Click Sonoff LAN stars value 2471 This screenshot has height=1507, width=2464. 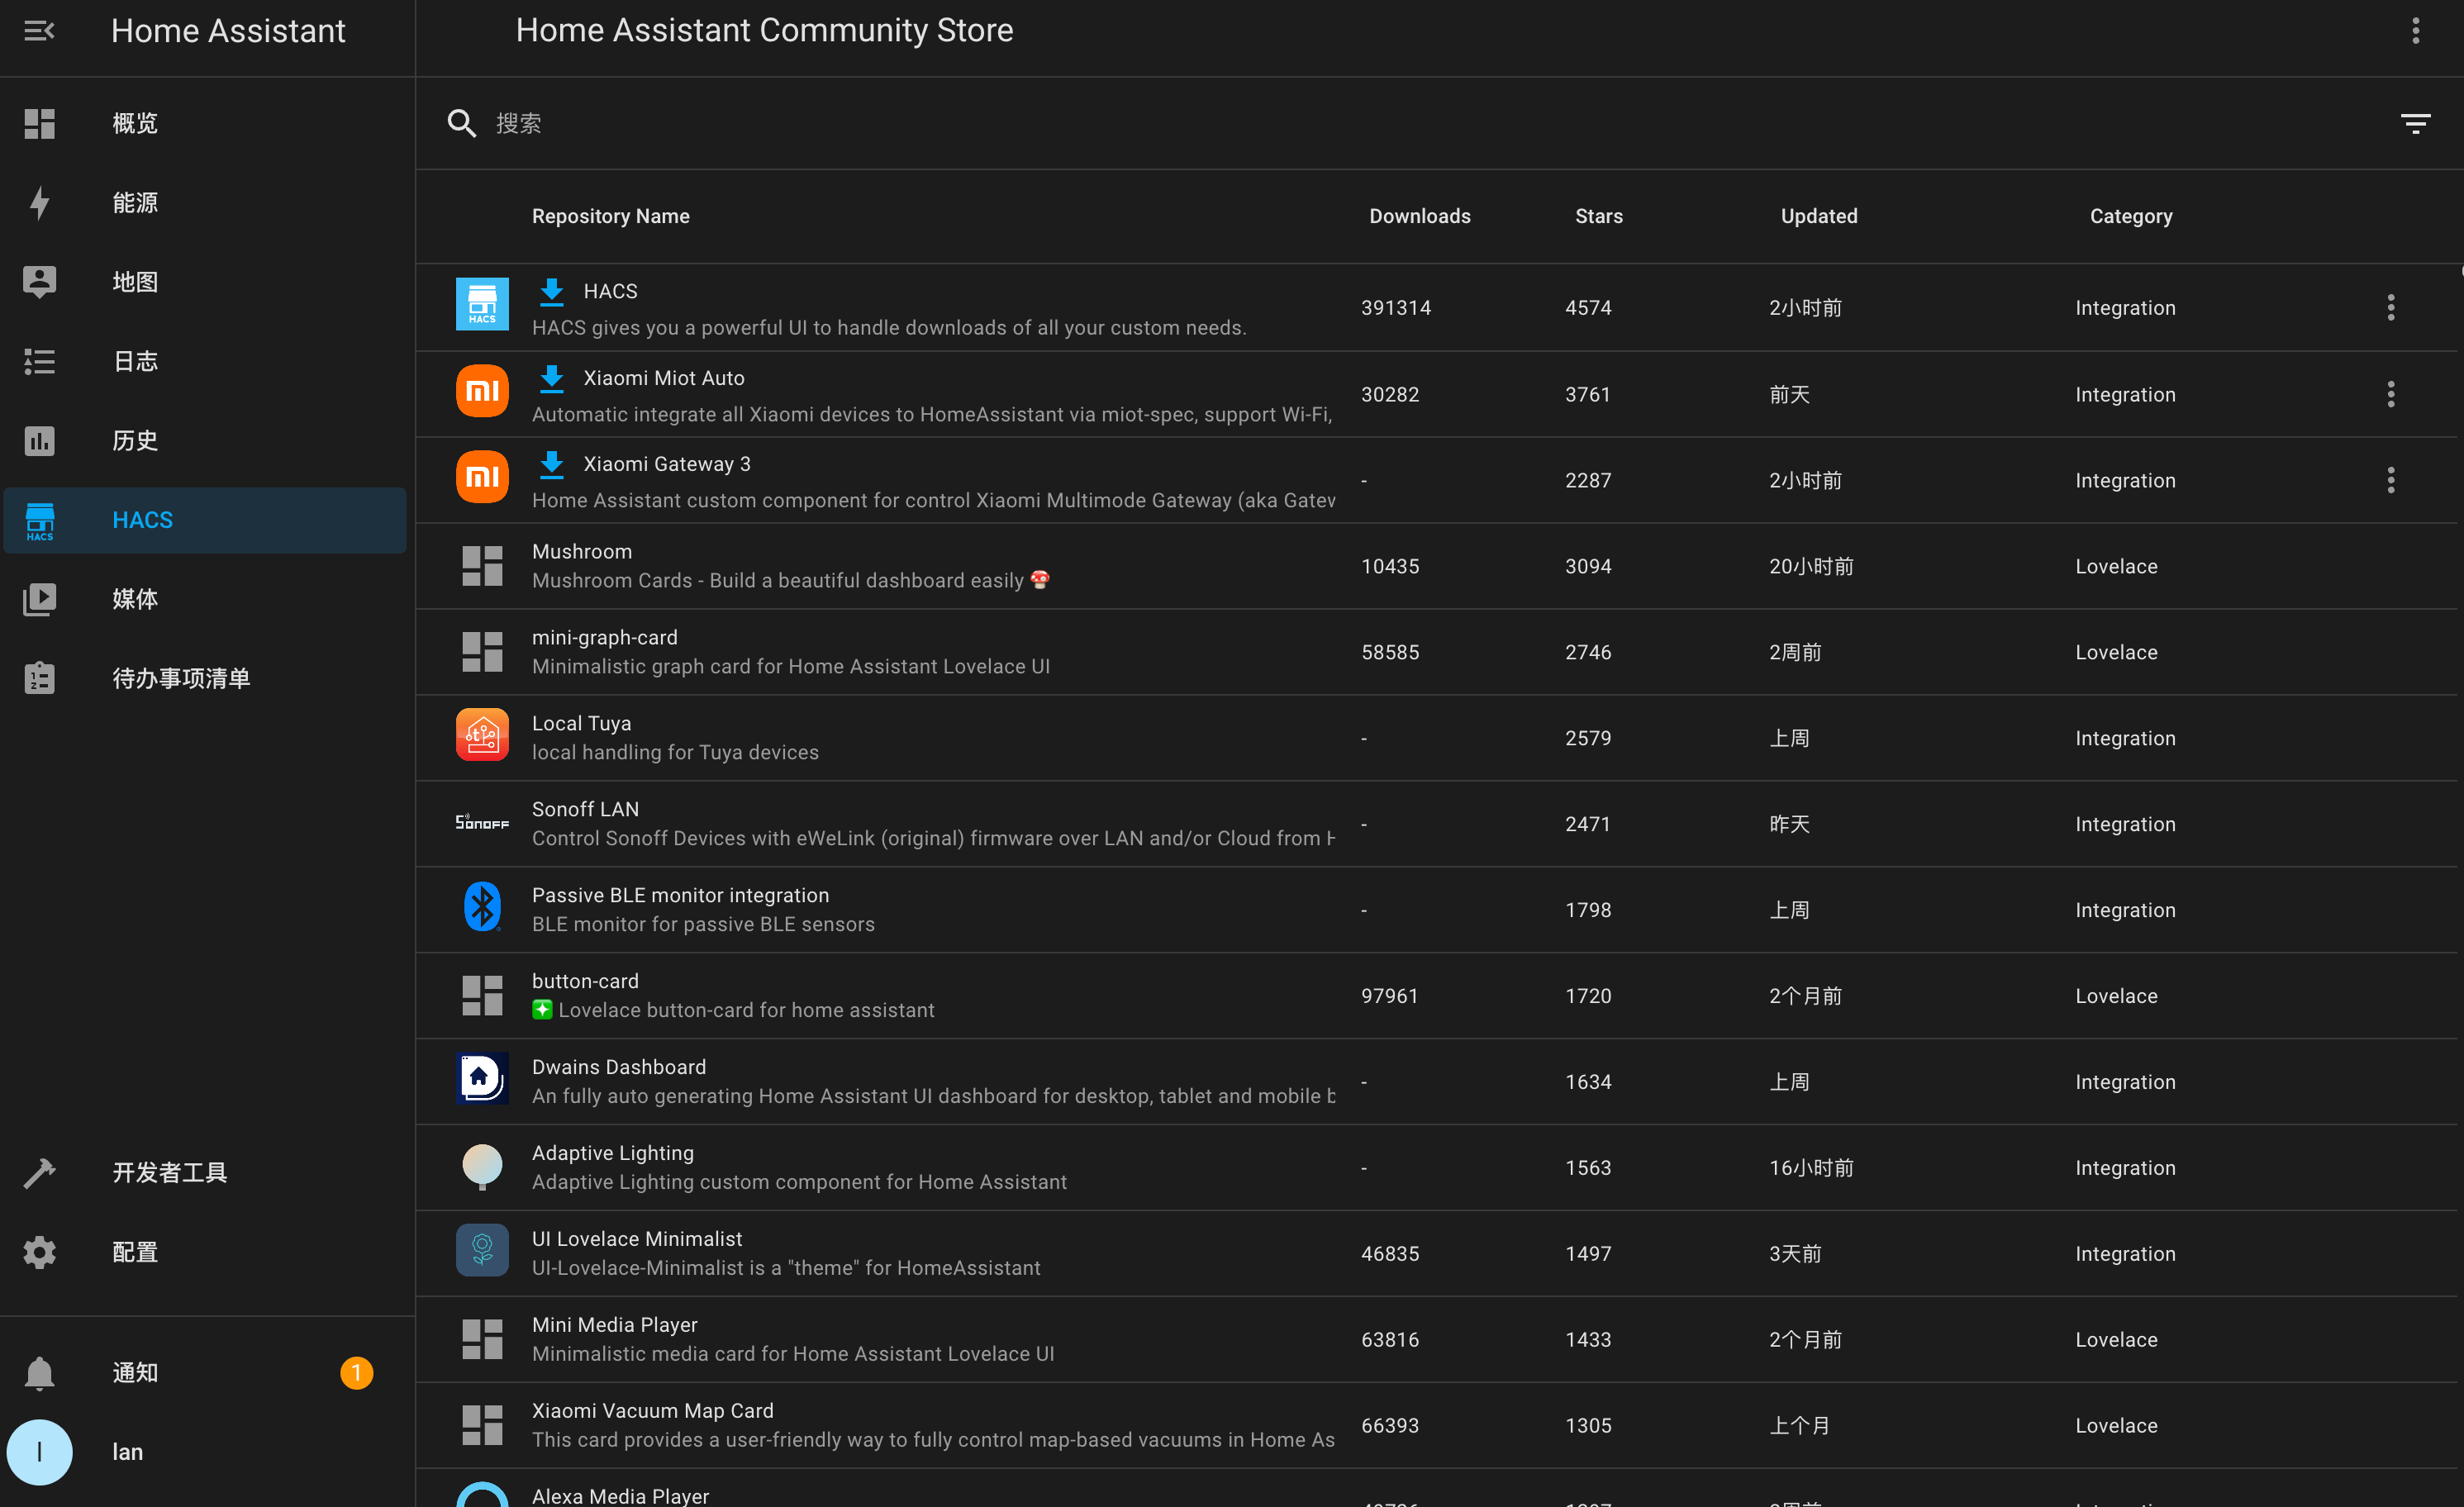(1588, 824)
